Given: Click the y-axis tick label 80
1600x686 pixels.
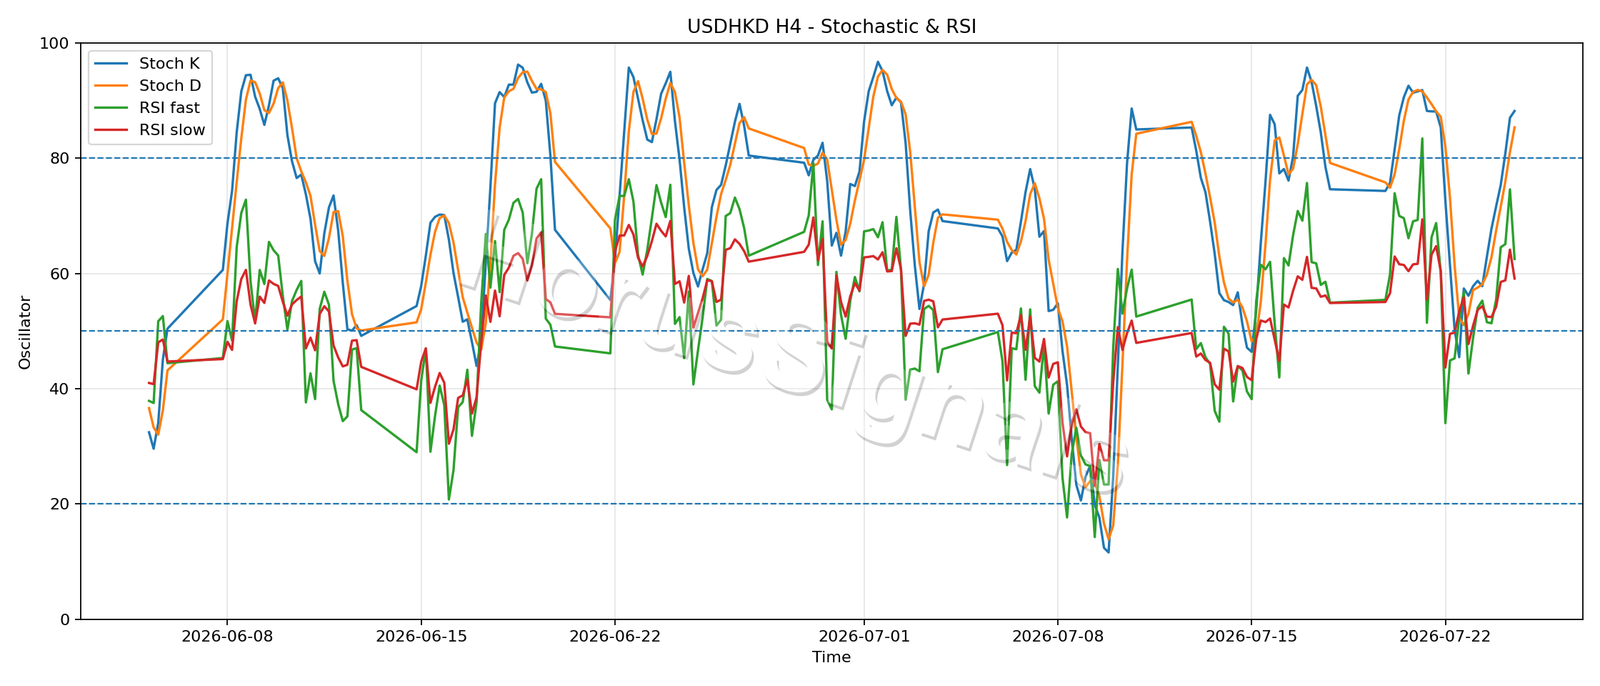Looking at the screenshot, I should (60, 158).
